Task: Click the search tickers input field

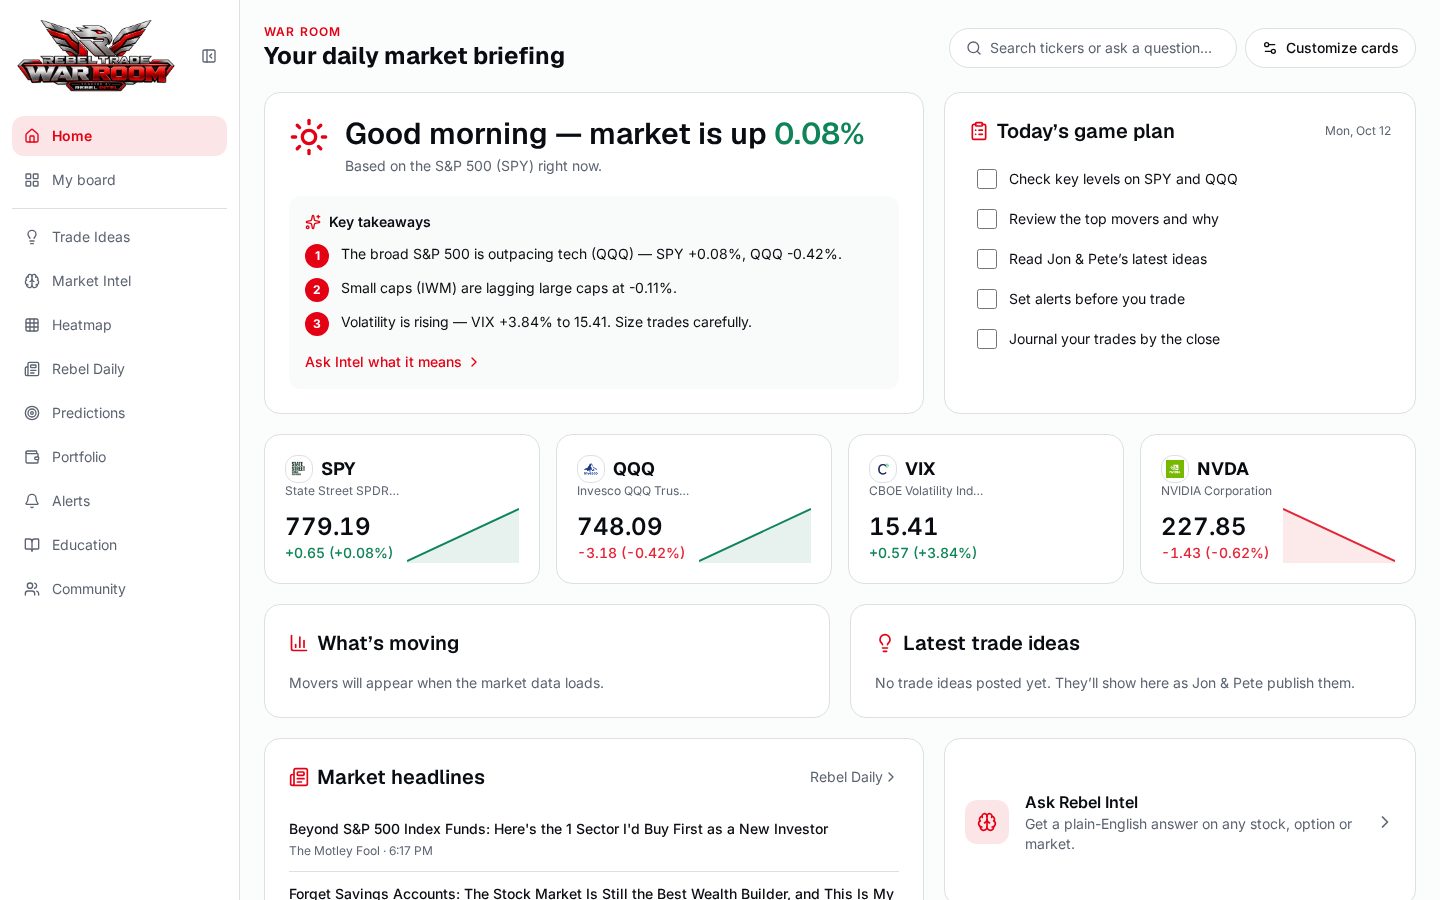Action: tap(1093, 48)
